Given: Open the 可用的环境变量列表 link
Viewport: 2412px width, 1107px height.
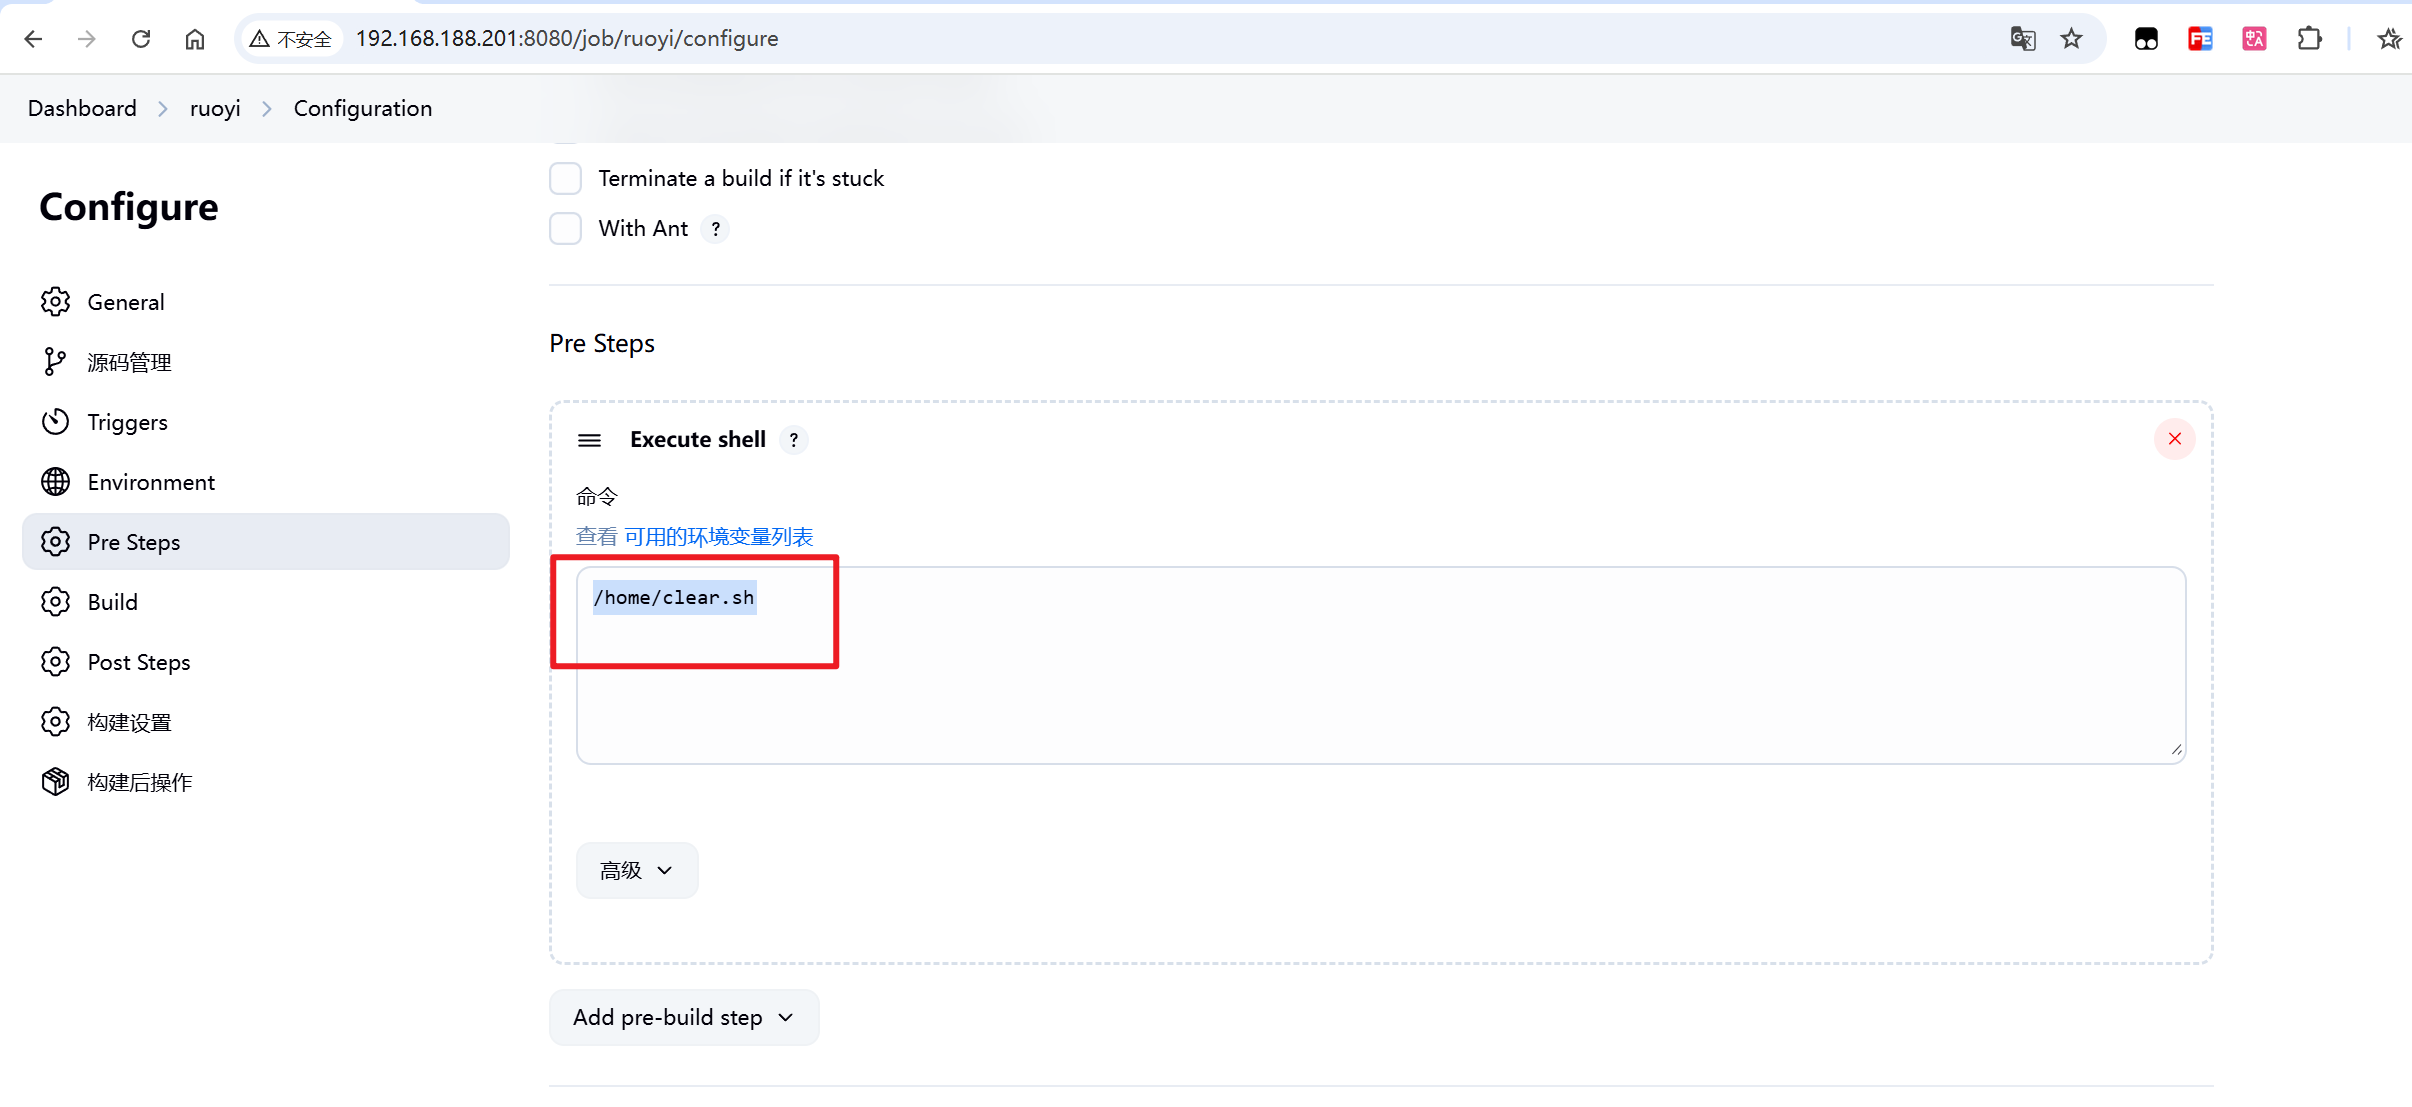Looking at the screenshot, I should coord(718,537).
